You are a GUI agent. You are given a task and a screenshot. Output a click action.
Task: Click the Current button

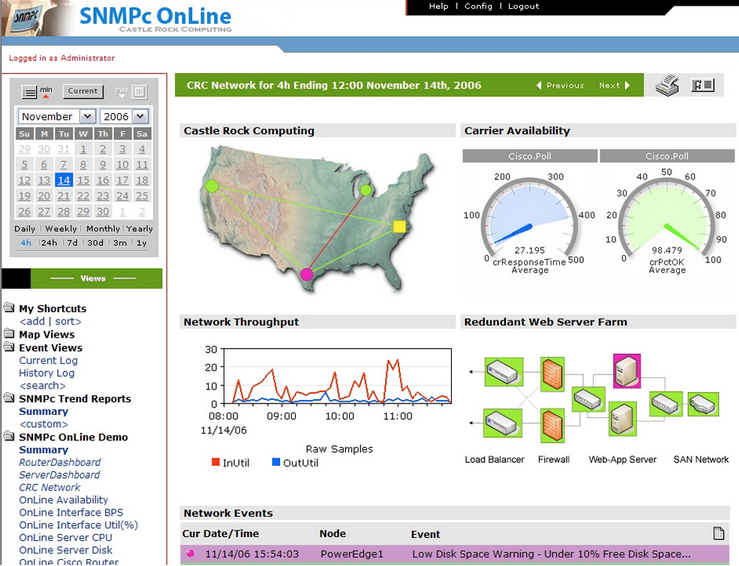tap(83, 91)
